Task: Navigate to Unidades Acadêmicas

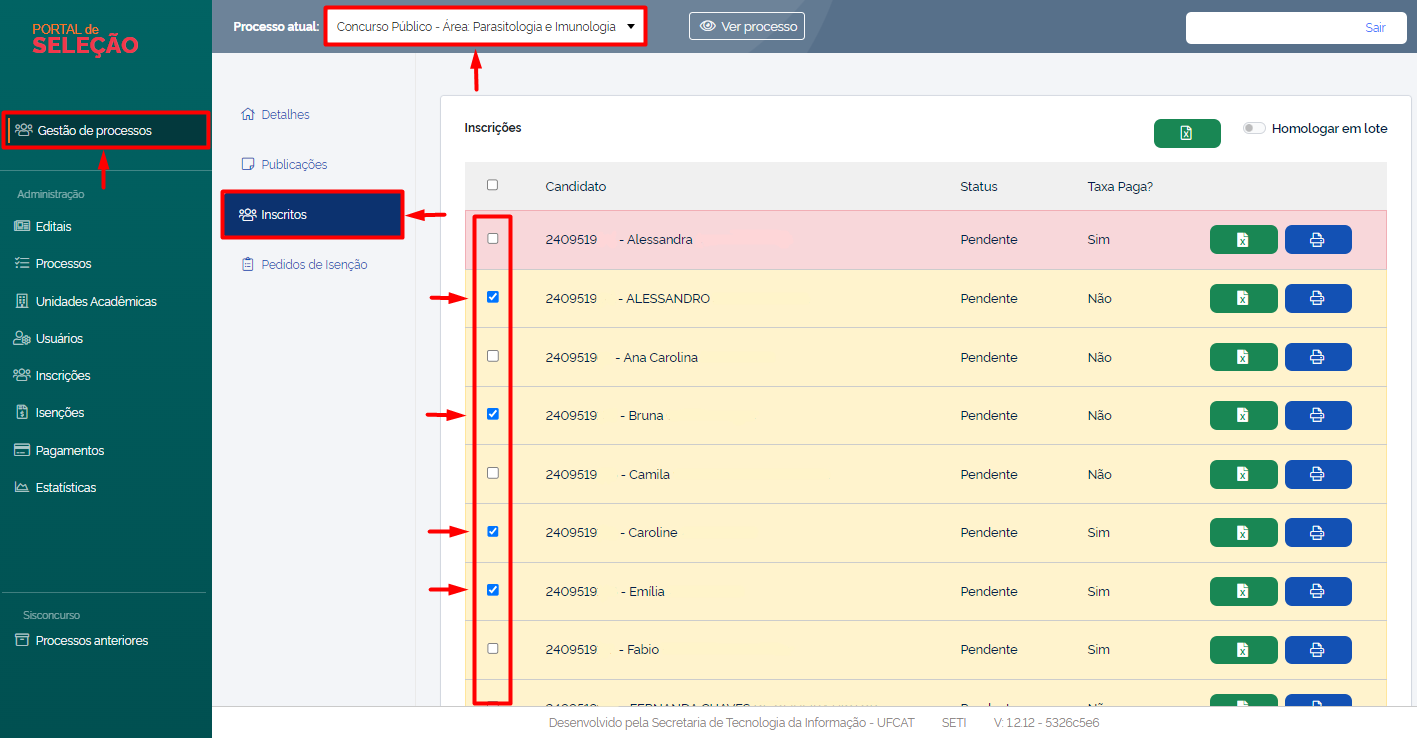Action: pos(85,302)
